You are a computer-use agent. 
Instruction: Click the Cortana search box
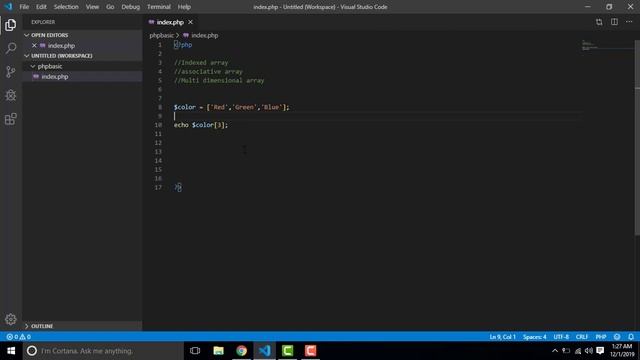coord(103,351)
